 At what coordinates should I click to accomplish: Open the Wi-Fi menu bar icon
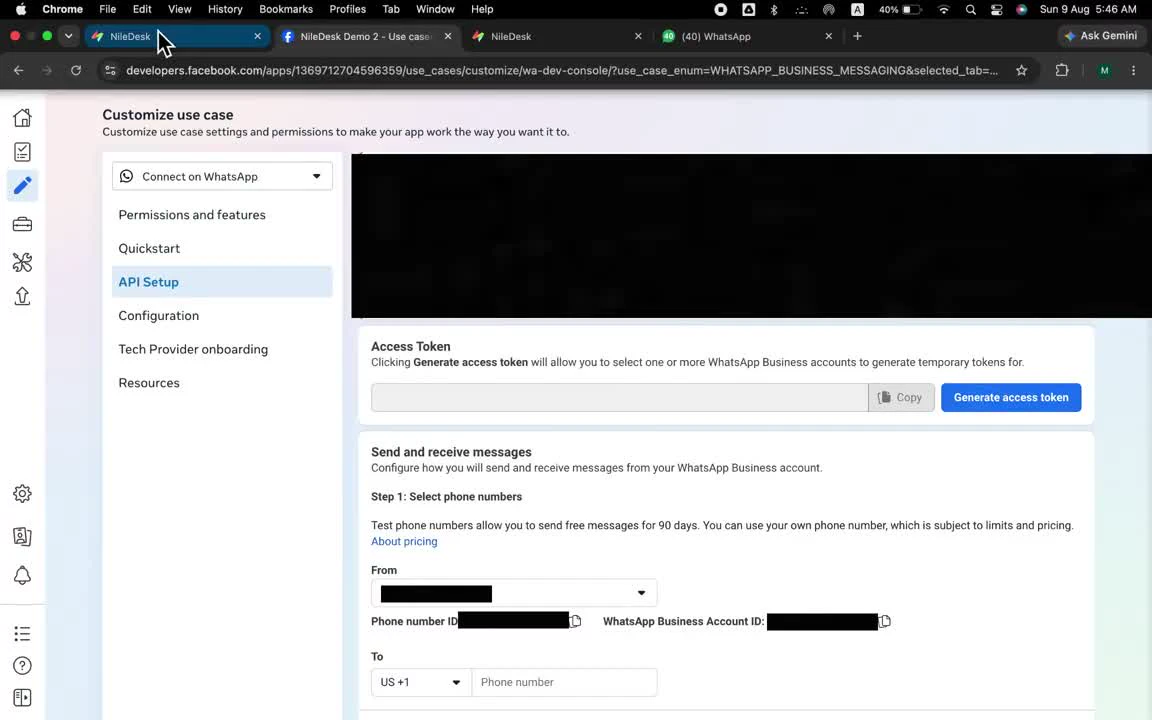click(x=944, y=10)
